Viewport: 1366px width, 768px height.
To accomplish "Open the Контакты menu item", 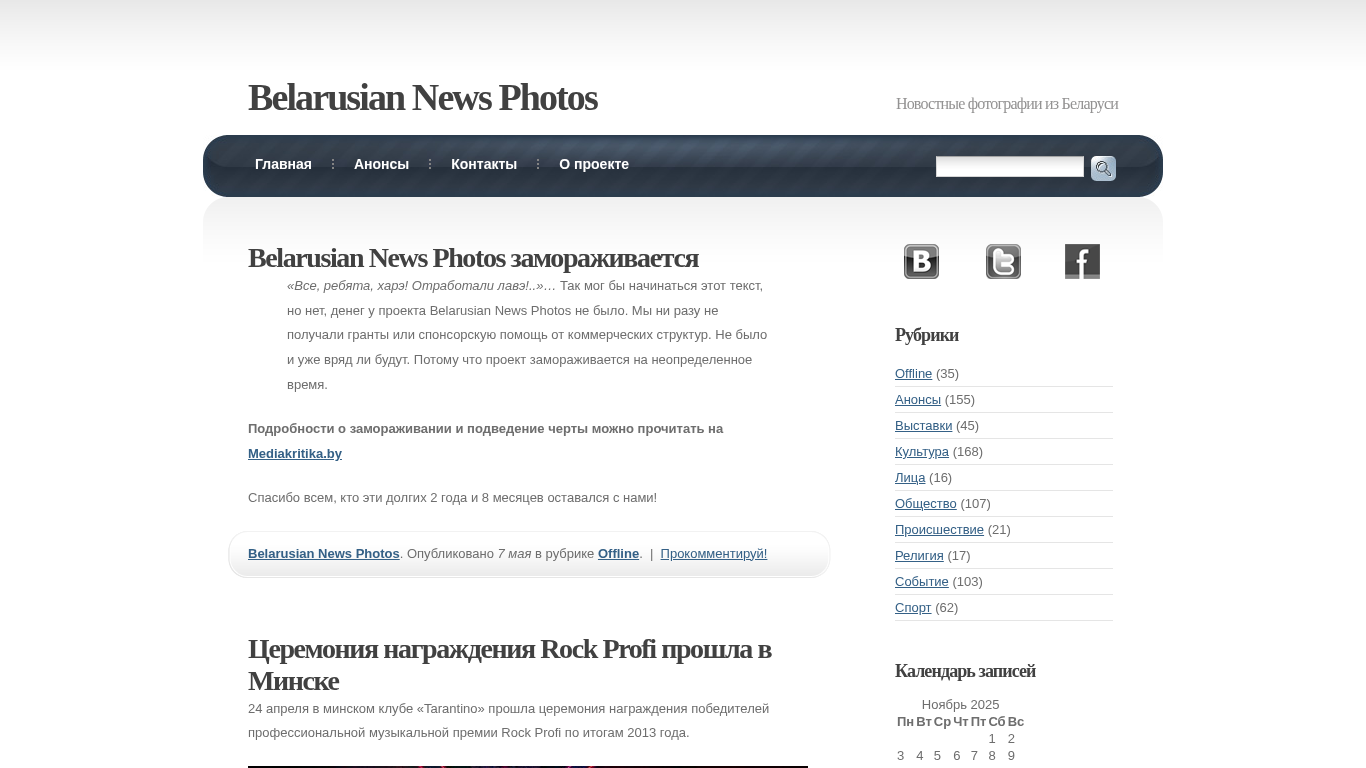I will pyautogui.click(x=484, y=164).
